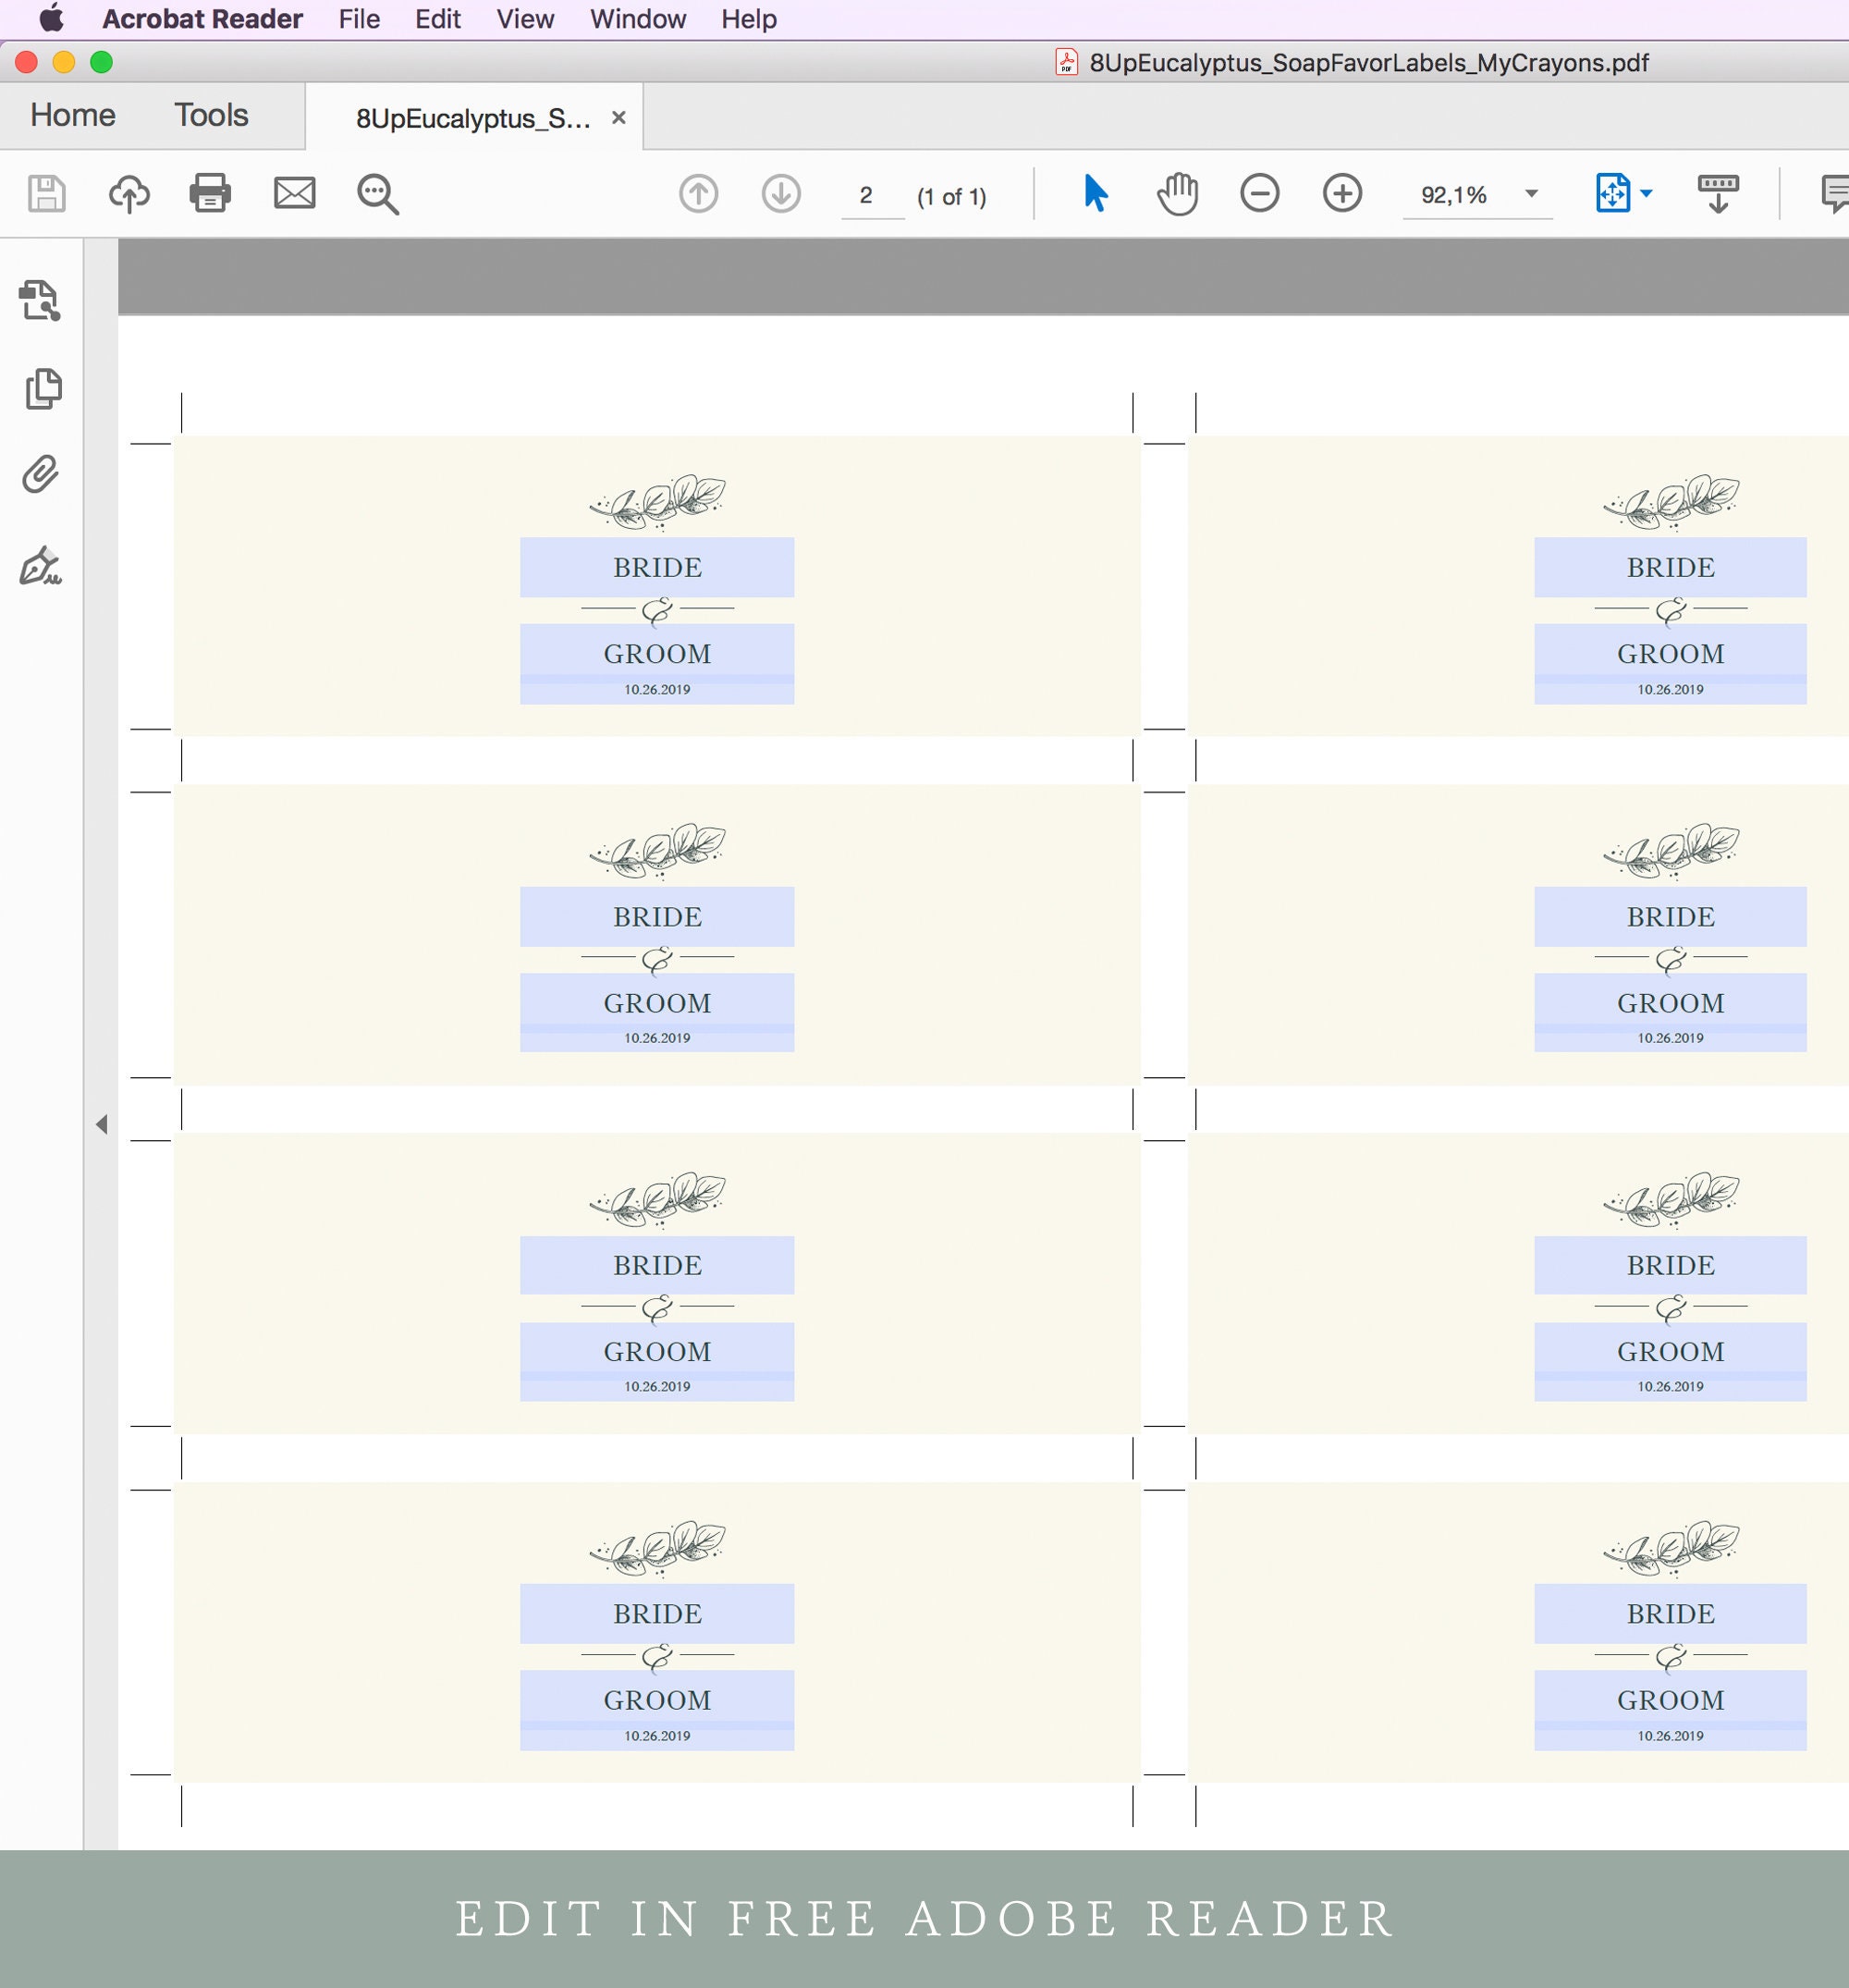
Task: Open the comment tool icon
Action: point(1834,194)
